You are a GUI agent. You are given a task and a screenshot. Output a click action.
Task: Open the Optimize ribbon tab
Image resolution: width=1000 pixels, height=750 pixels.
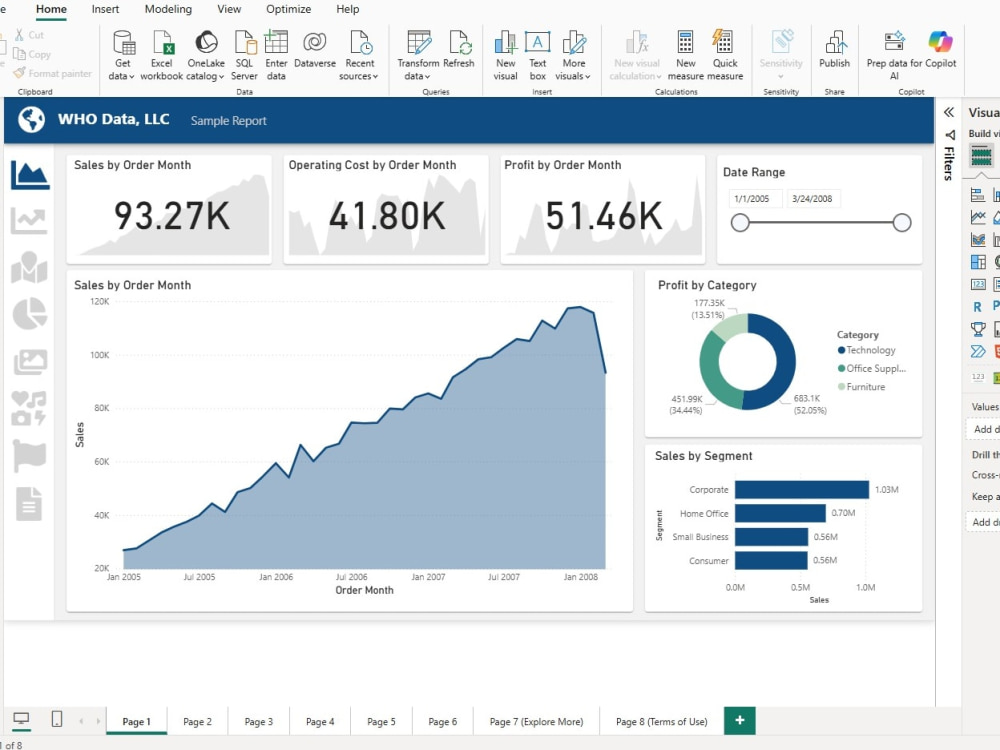(288, 10)
